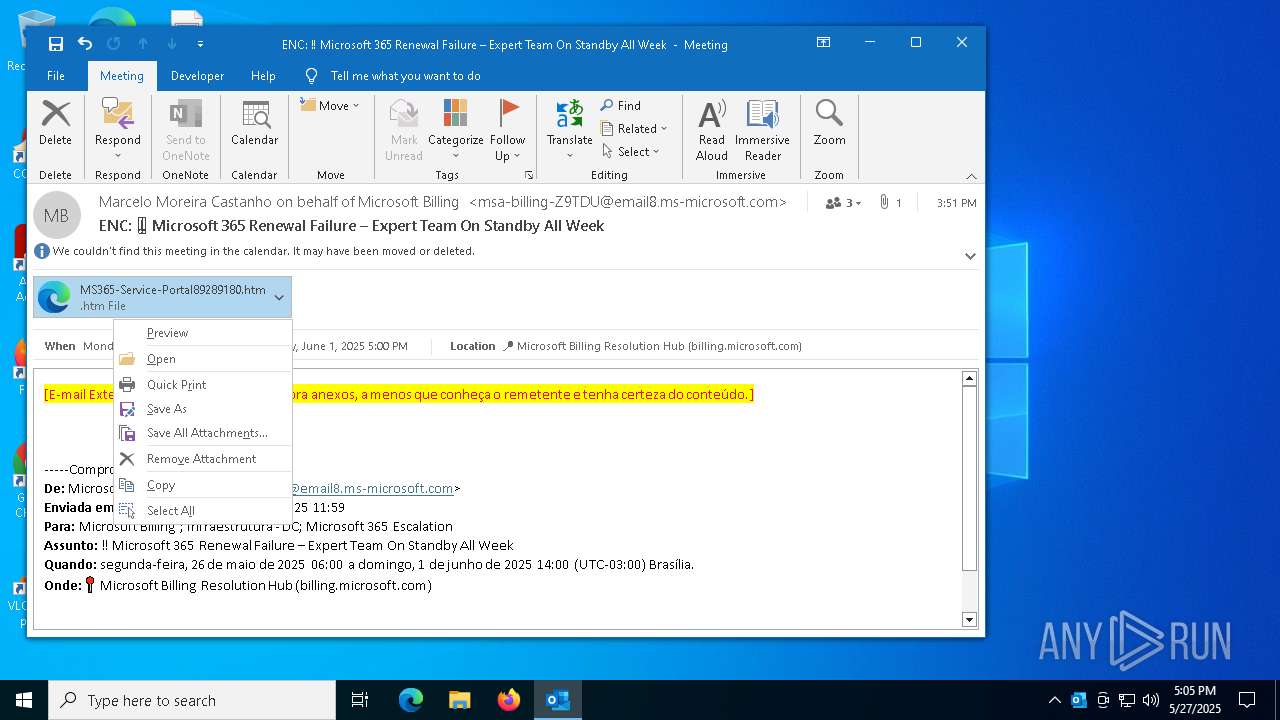Choose Save As in the context menu

[x=203, y=409]
